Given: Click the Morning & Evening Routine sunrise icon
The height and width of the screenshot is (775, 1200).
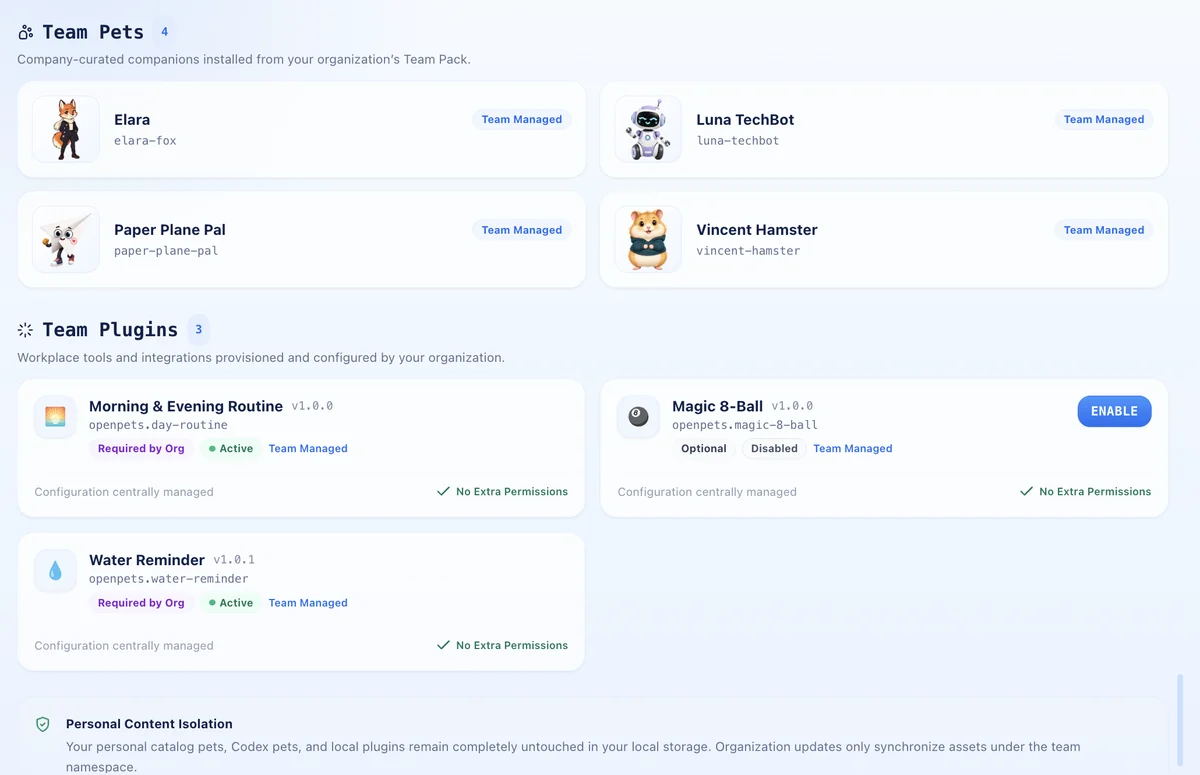Looking at the screenshot, I should [x=55, y=417].
